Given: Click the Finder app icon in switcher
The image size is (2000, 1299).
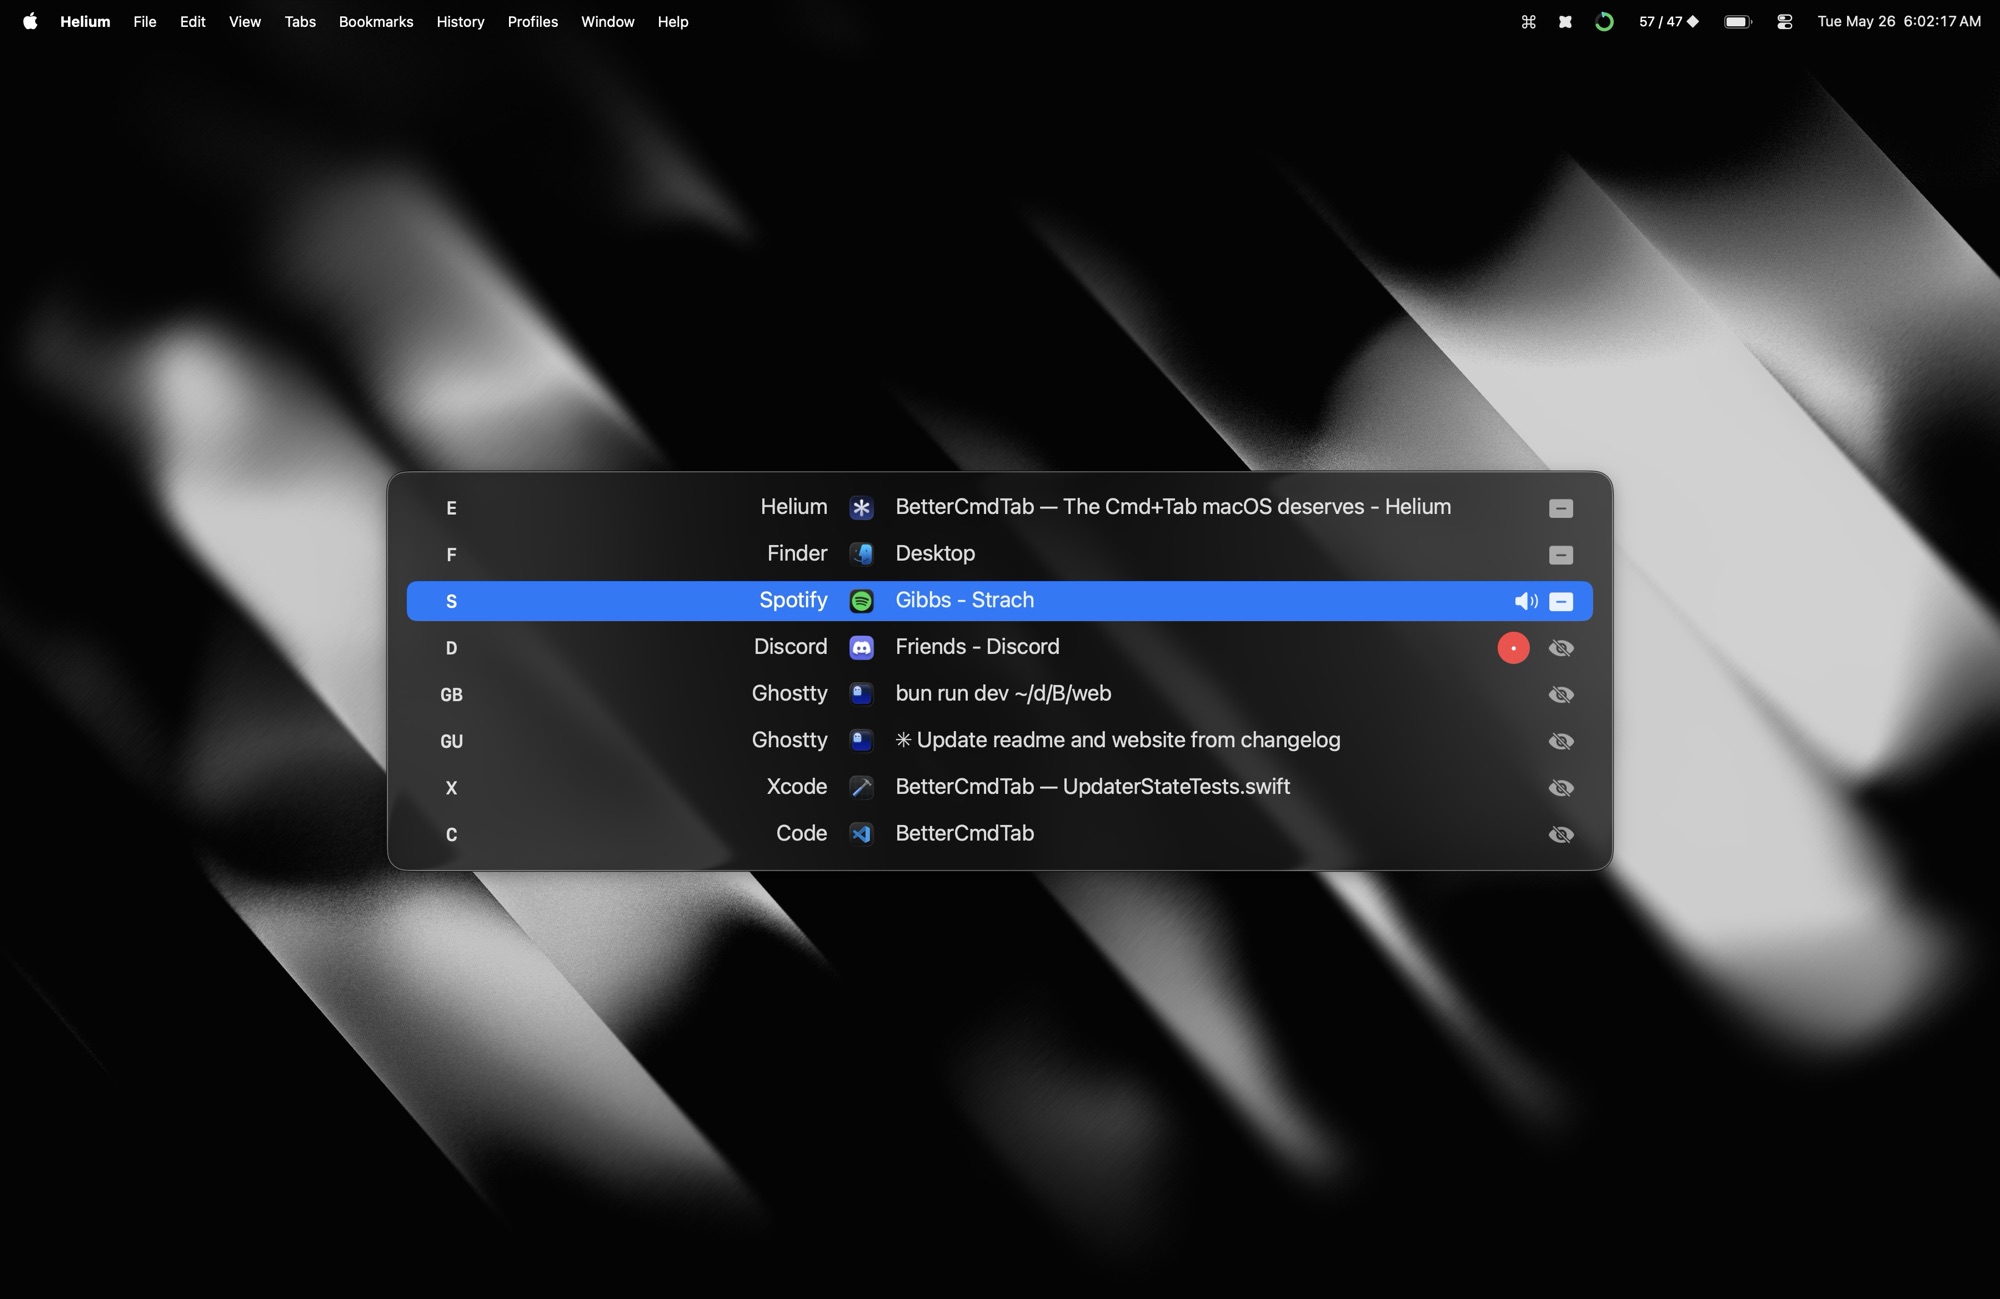Looking at the screenshot, I should coord(861,554).
